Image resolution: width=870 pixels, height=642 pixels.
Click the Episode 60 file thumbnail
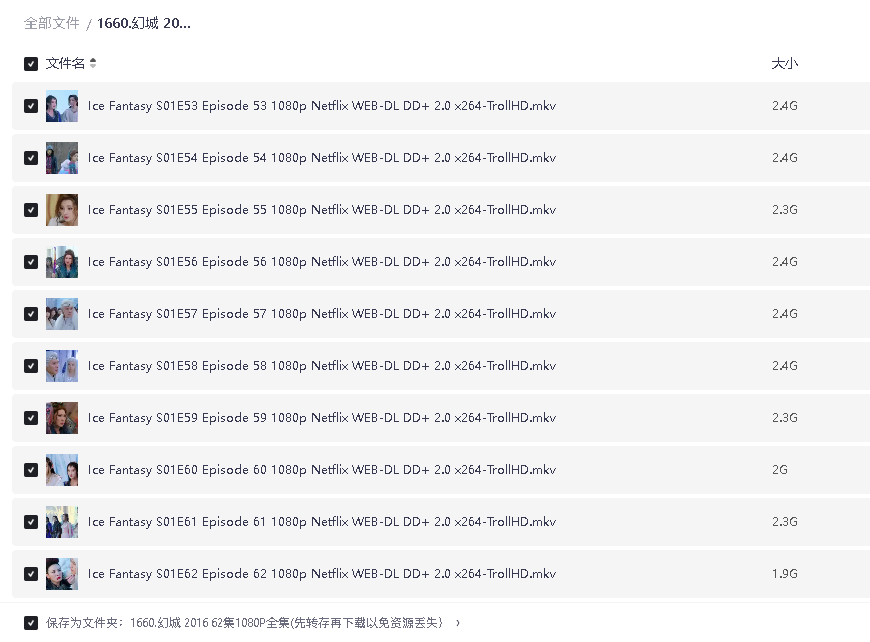pyautogui.click(x=62, y=470)
